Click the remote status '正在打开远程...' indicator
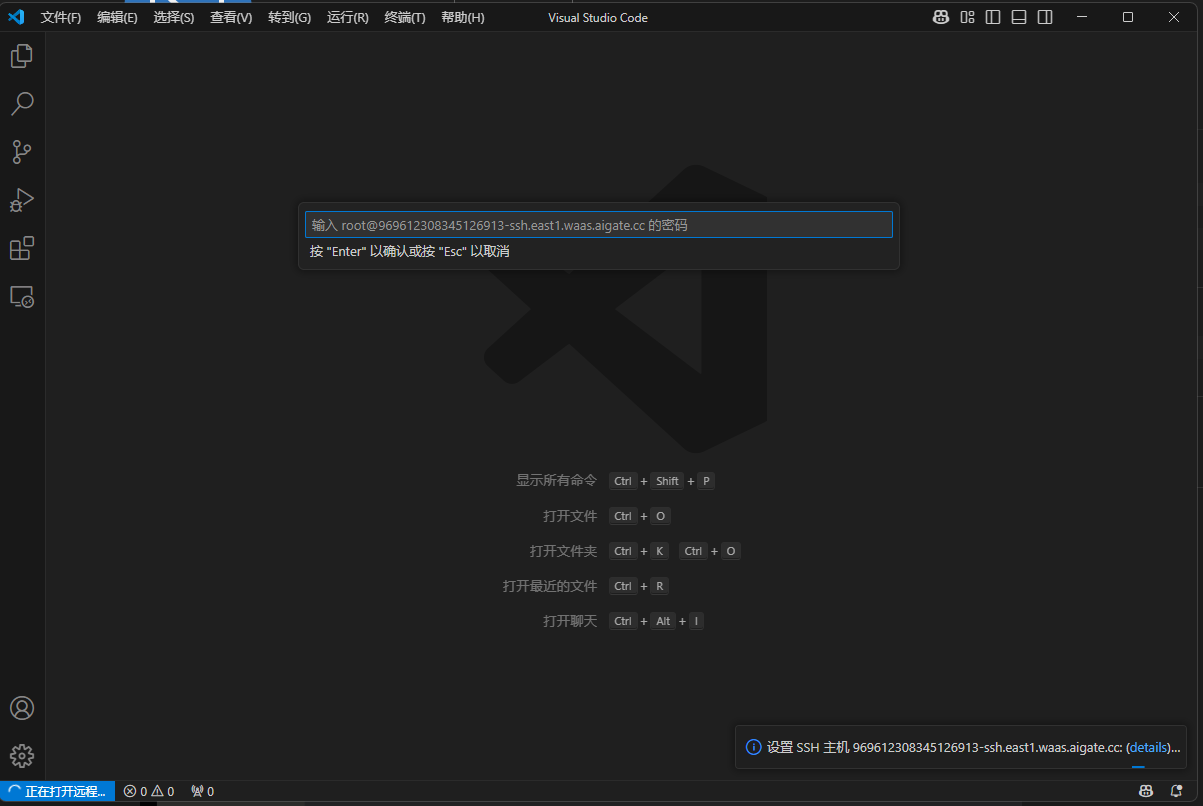 tap(57, 791)
